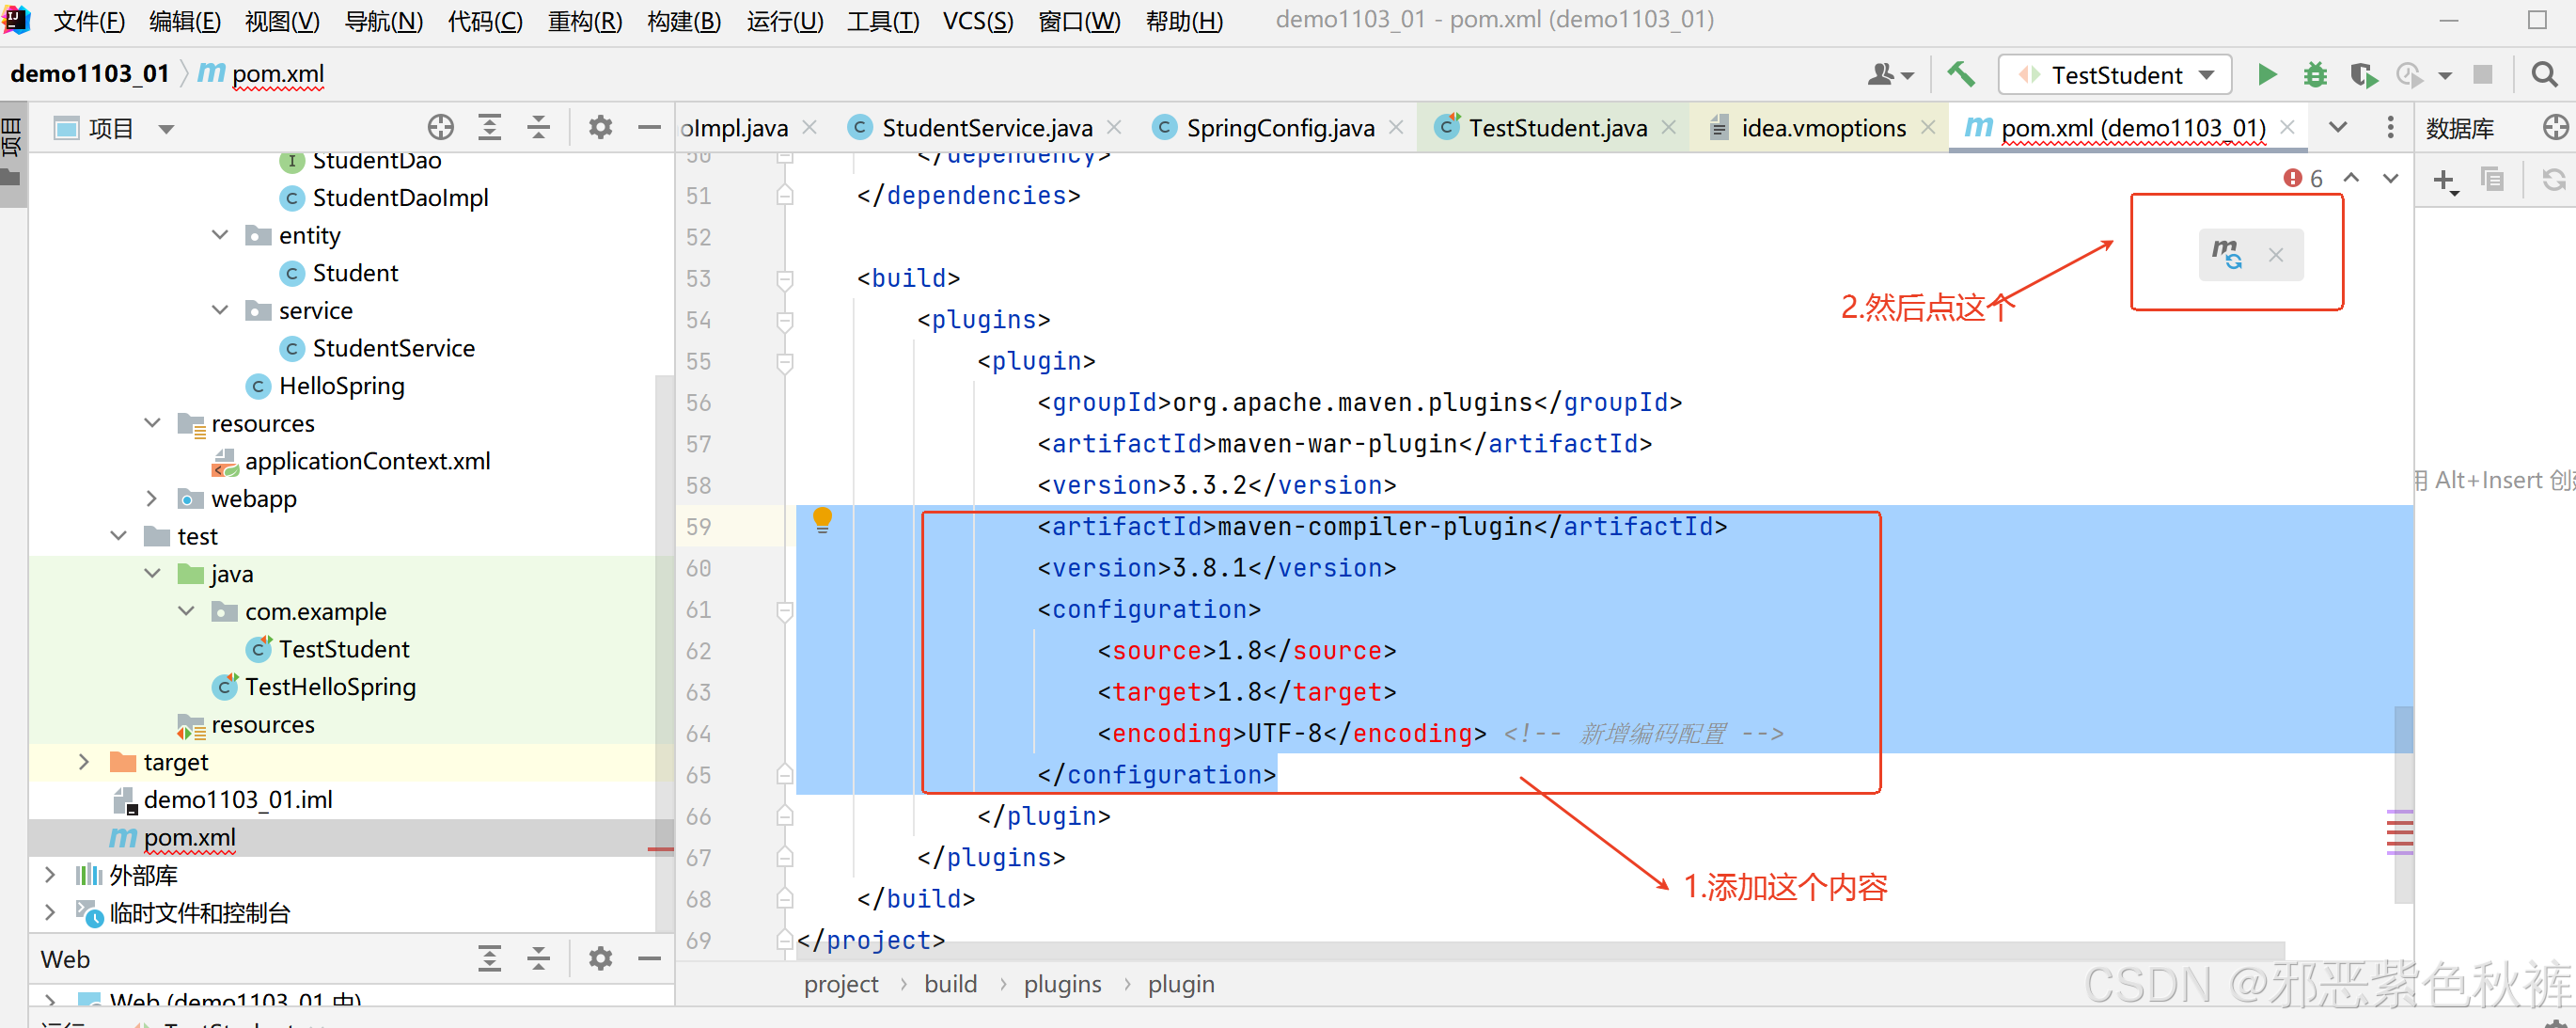Run TestStudent with green play button

pyautogui.click(x=2267, y=75)
